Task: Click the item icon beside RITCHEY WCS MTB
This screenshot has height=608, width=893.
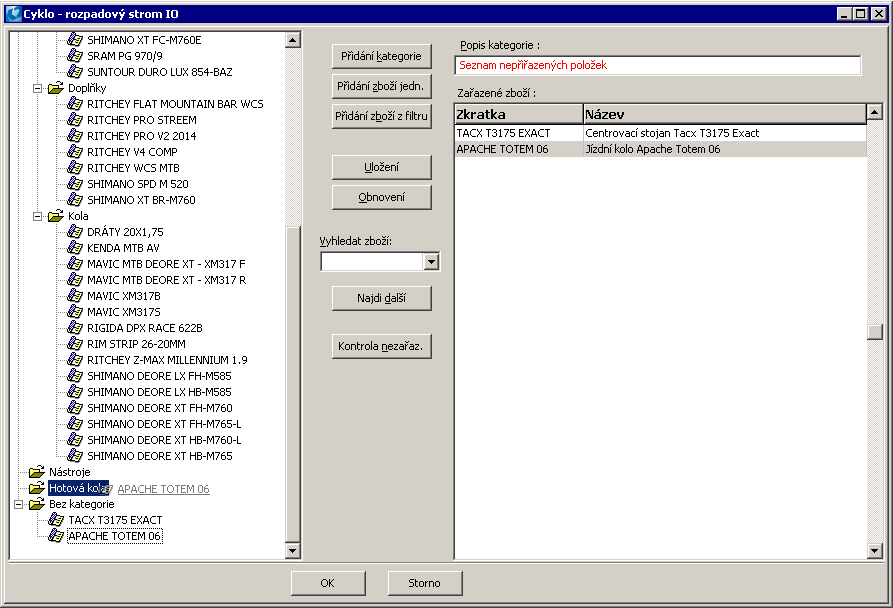Action: click(75, 168)
